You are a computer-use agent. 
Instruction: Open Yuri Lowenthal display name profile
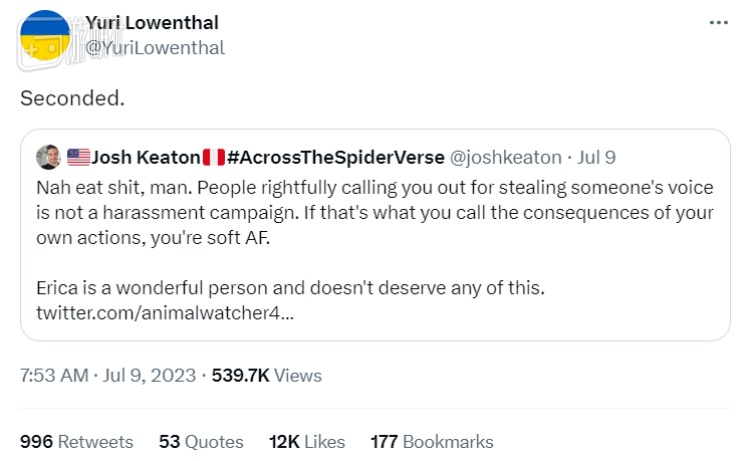coord(152,22)
